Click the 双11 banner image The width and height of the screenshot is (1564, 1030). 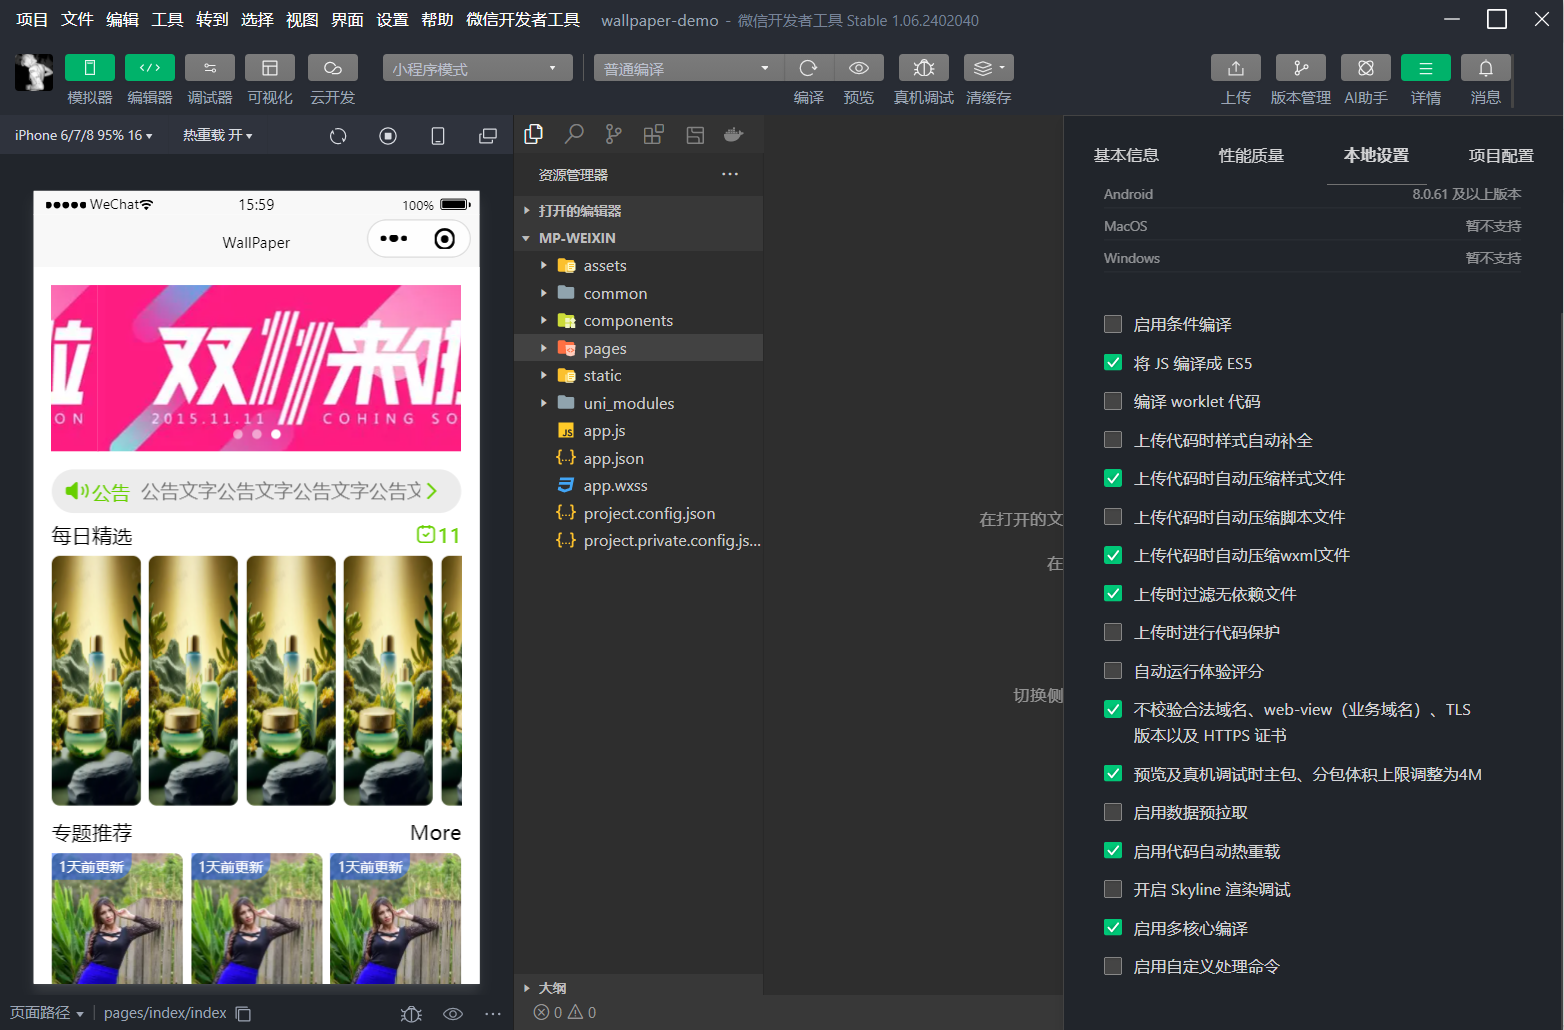tap(256, 368)
